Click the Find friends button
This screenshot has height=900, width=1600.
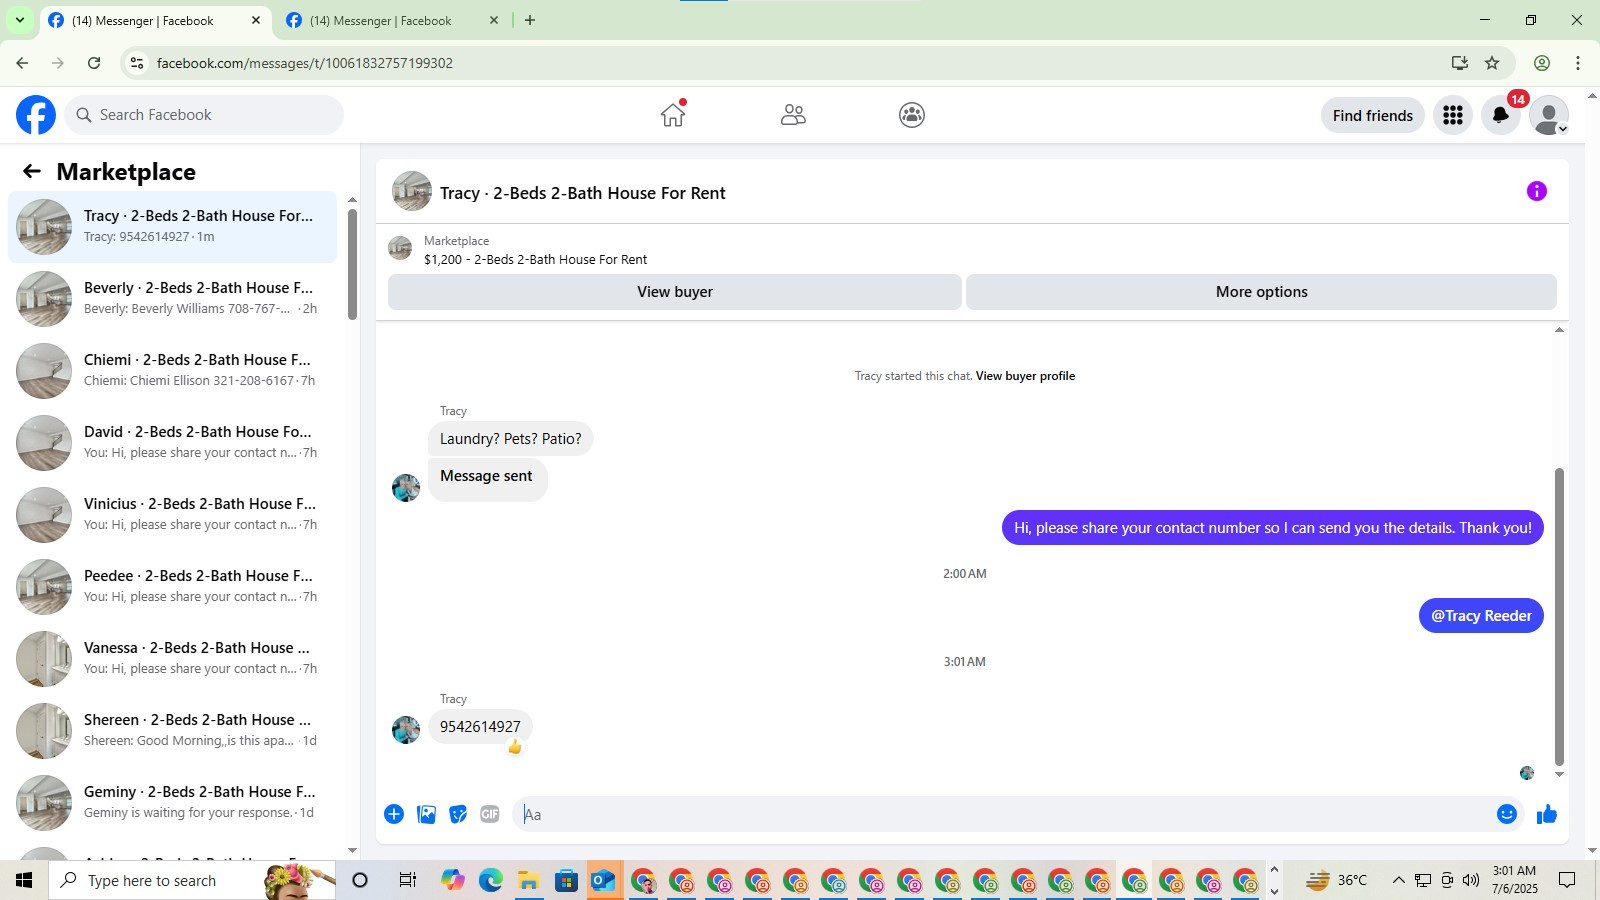(x=1372, y=115)
